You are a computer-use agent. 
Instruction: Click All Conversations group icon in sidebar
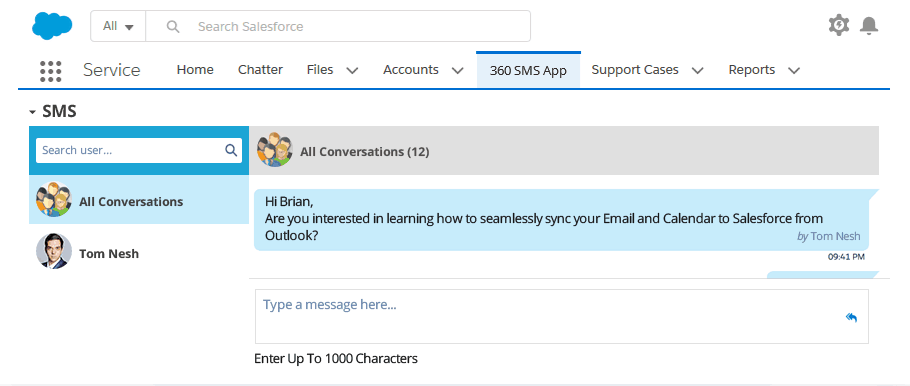tap(54, 200)
